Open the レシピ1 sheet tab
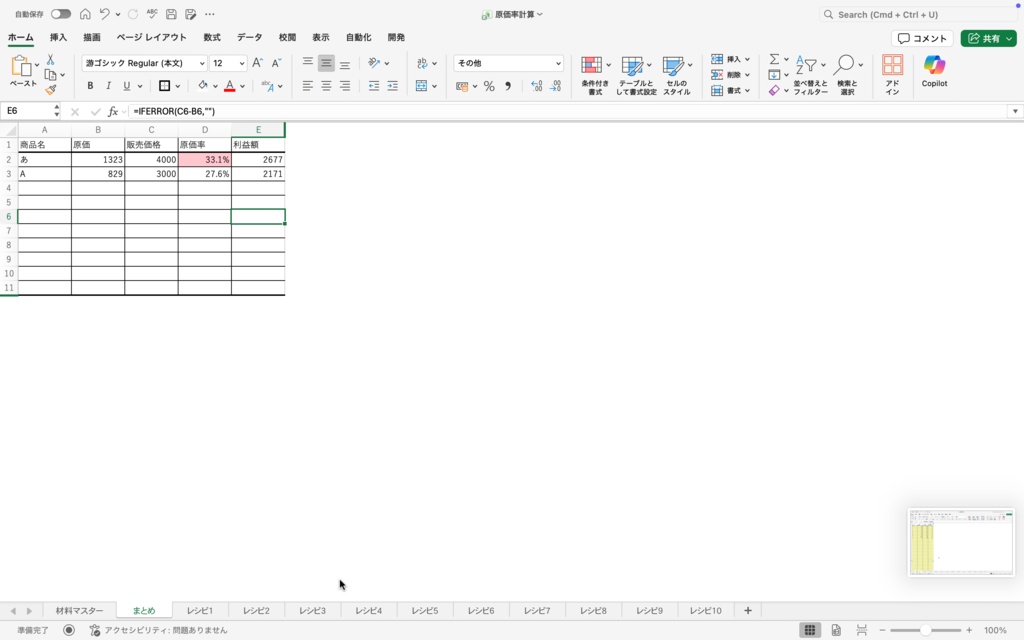This screenshot has height=640, width=1024. point(200,611)
